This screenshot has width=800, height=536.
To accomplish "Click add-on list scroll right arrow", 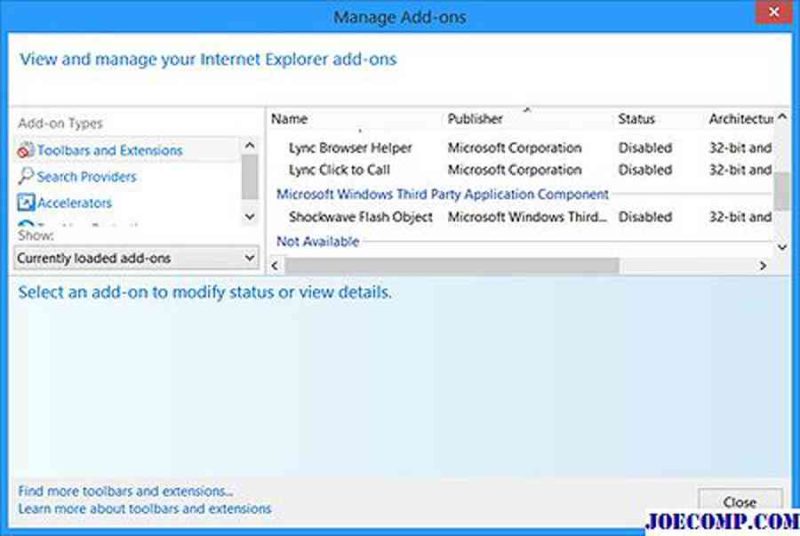I will [x=763, y=266].
